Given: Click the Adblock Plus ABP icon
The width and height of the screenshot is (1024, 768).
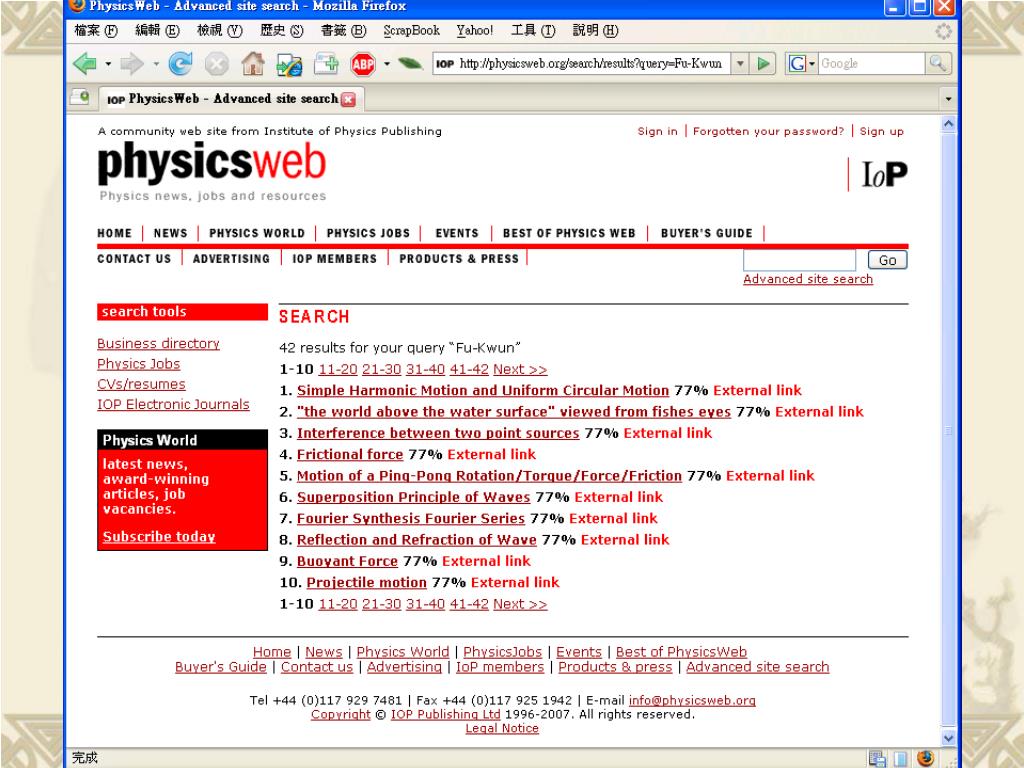Looking at the screenshot, I should pyautogui.click(x=363, y=64).
